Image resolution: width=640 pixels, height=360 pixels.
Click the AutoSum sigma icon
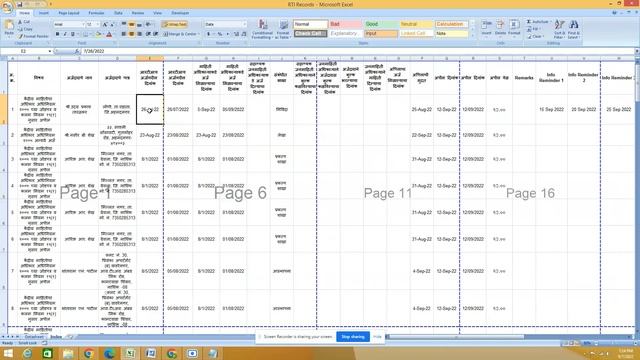529,22
